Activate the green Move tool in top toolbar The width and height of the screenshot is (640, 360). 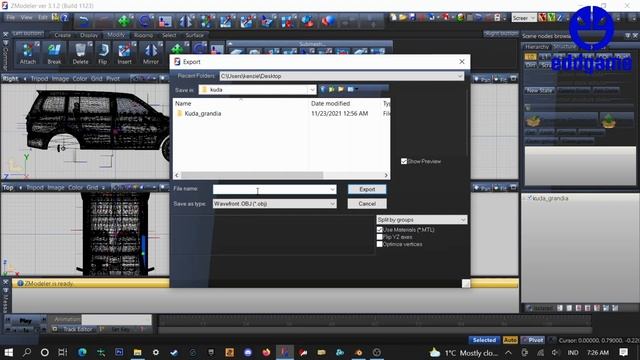click(124, 21)
